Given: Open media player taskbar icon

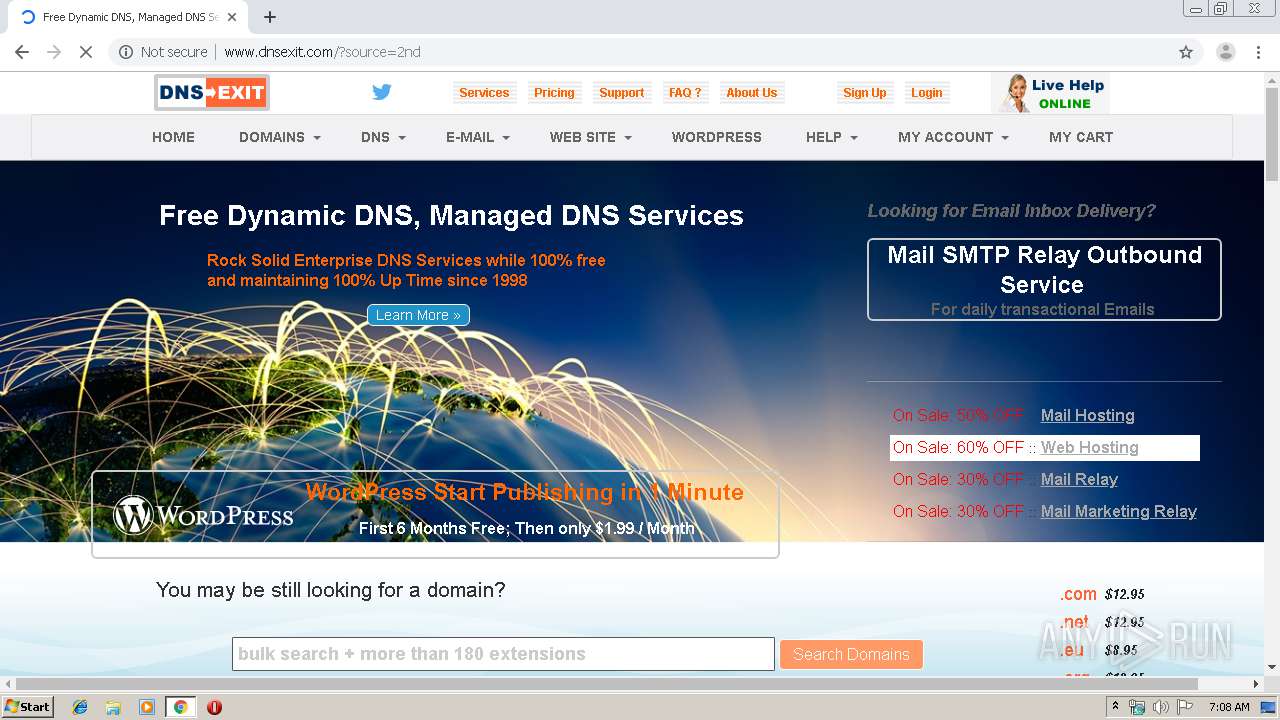Looking at the screenshot, I should point(147,707).
